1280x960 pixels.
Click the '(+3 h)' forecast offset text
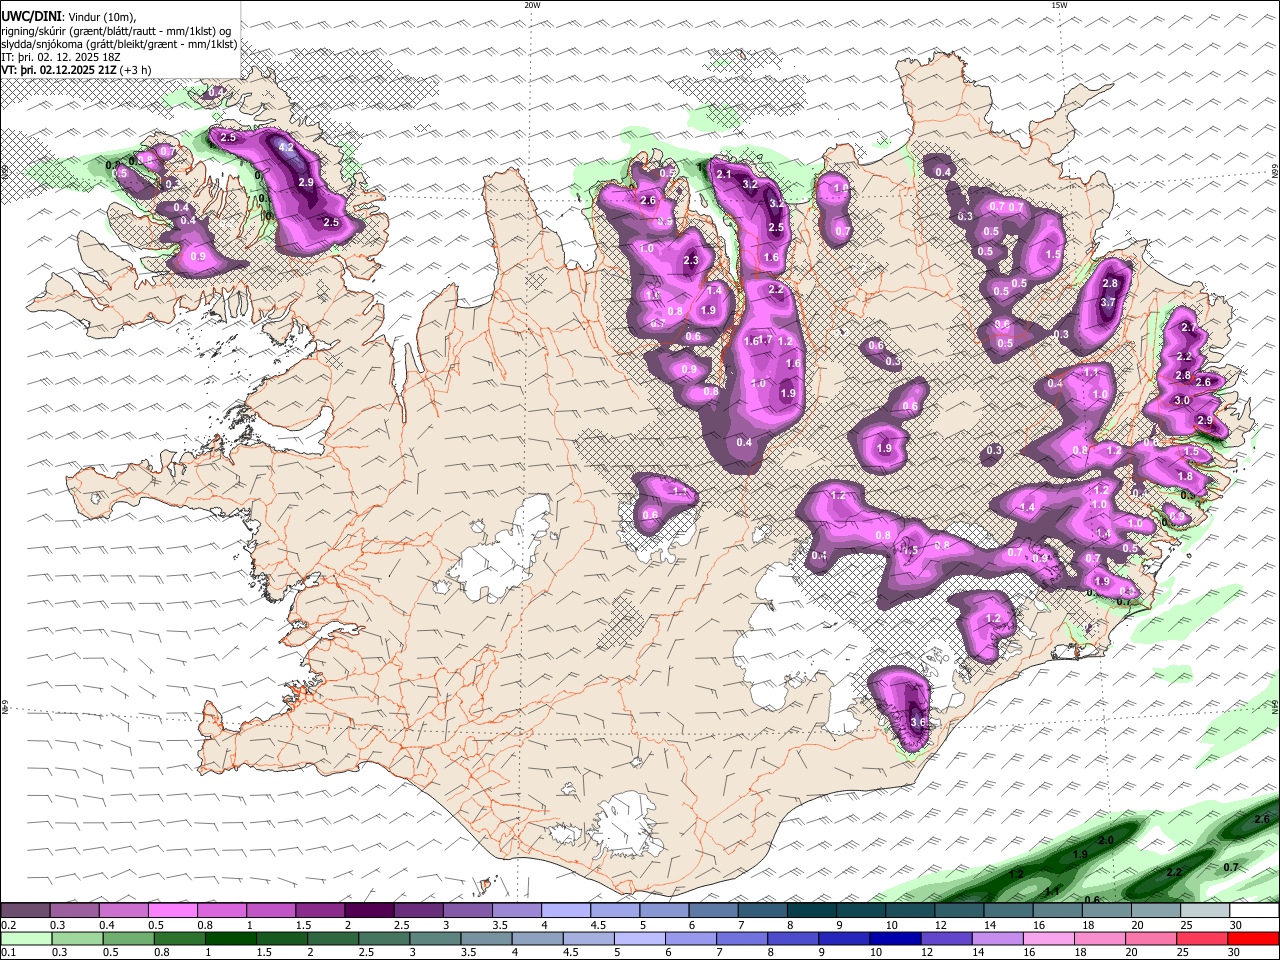pyautogui.click(x=137, y=70)
